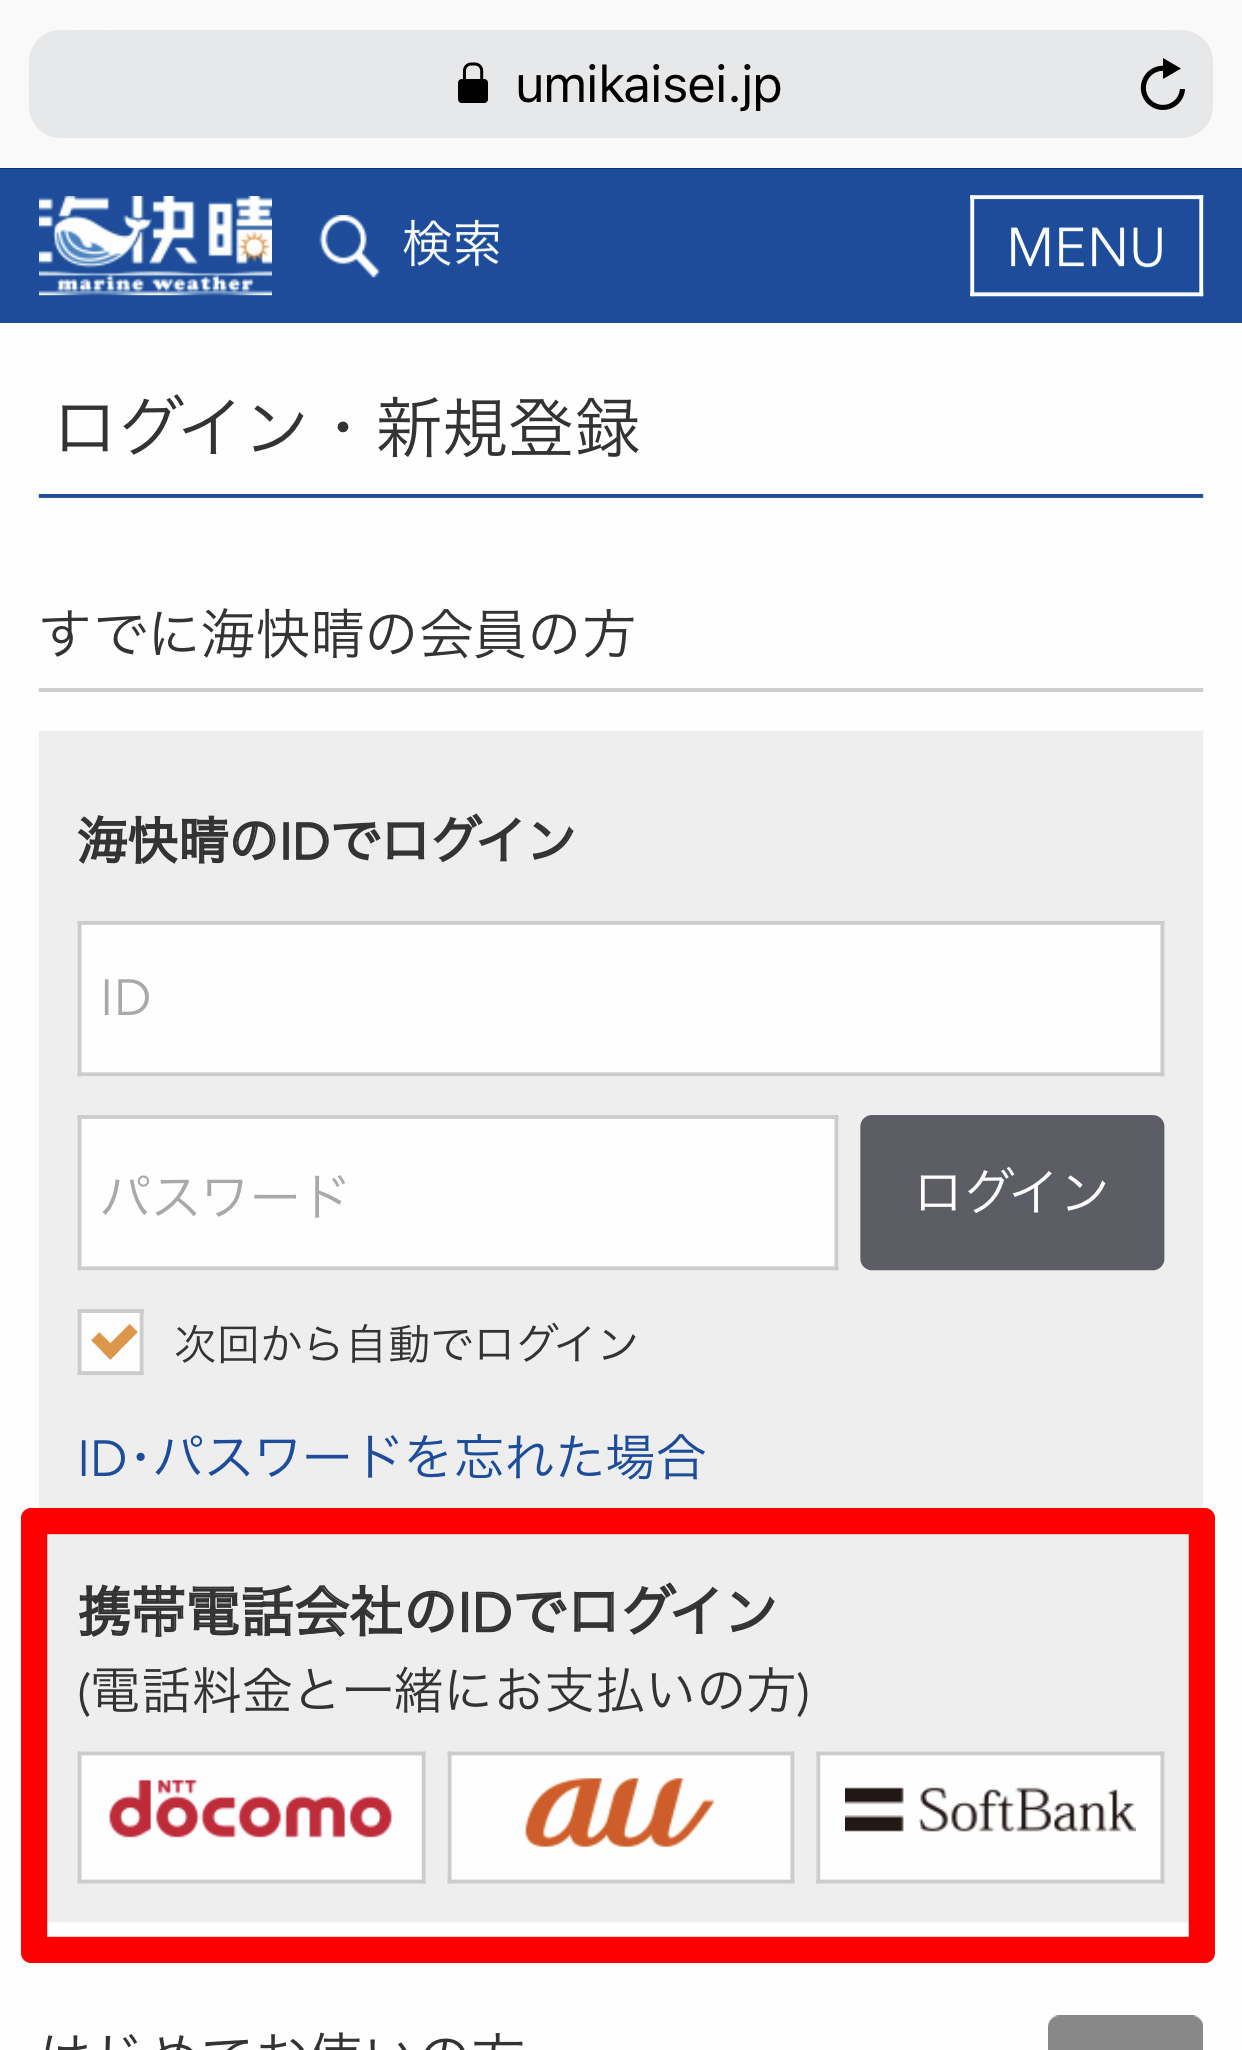Tap the dark ログイン button
This screenshot has width=1242, height=2050.
pyautogui.click(x=1012, y=1193)
